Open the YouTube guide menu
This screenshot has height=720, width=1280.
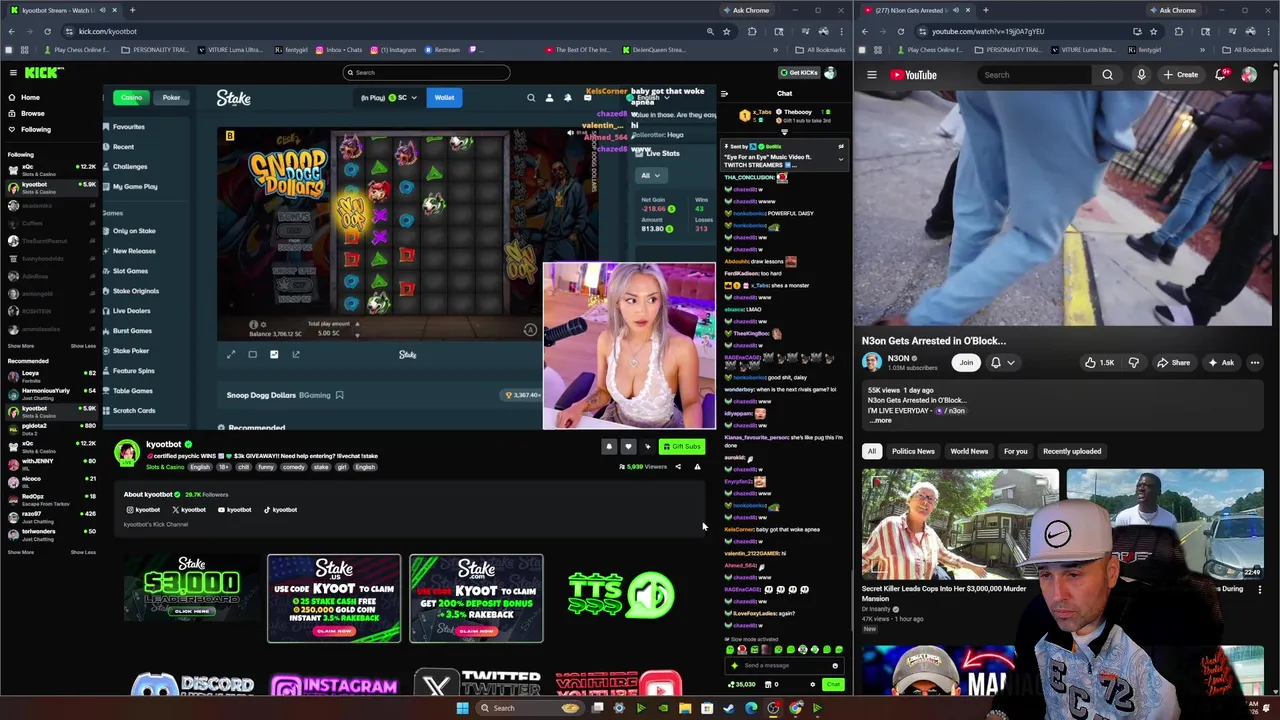872,75
